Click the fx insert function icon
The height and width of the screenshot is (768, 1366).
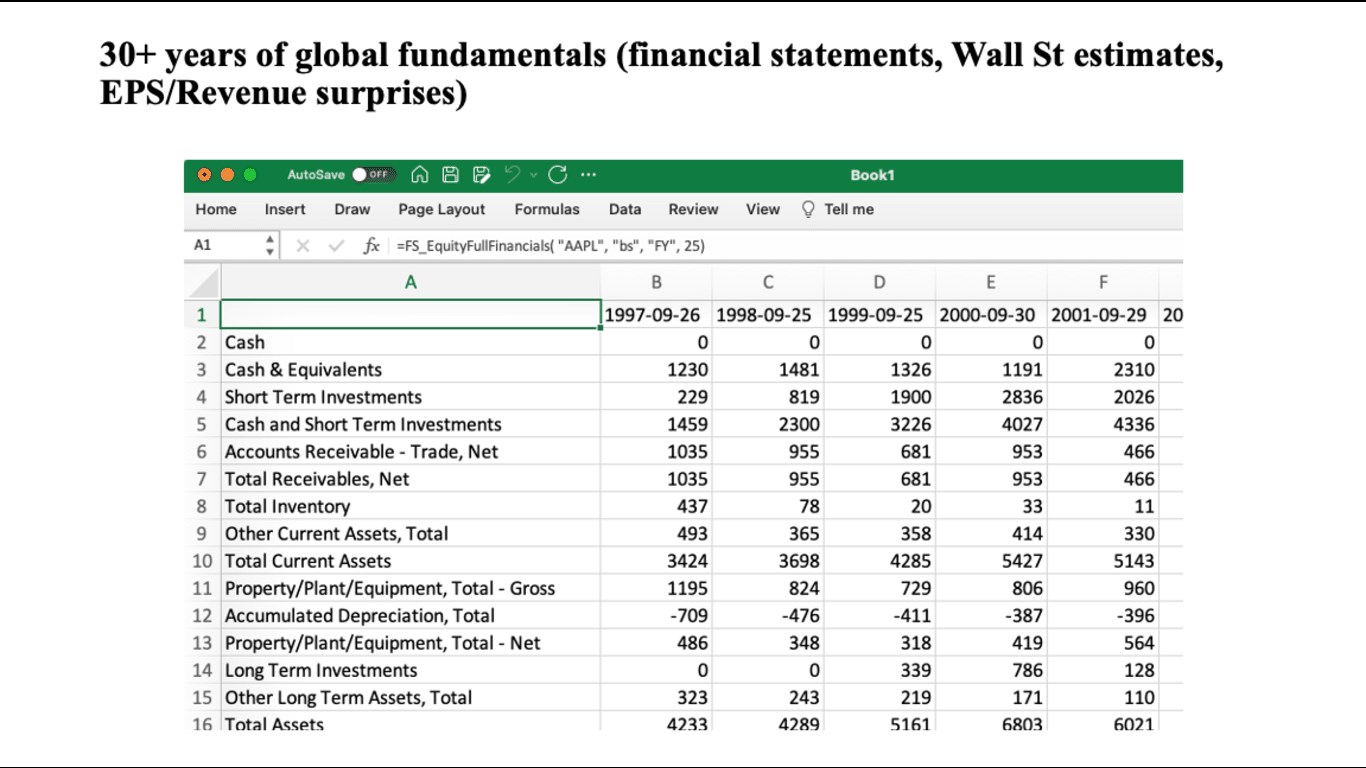click(371, 245)
